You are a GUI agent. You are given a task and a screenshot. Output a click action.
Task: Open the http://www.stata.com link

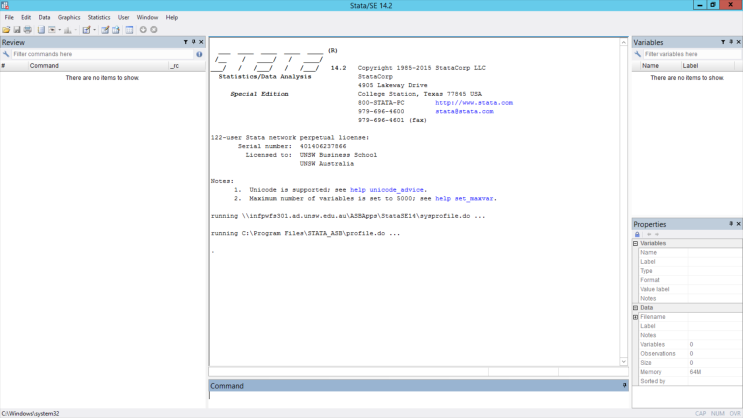click(473, 102)
